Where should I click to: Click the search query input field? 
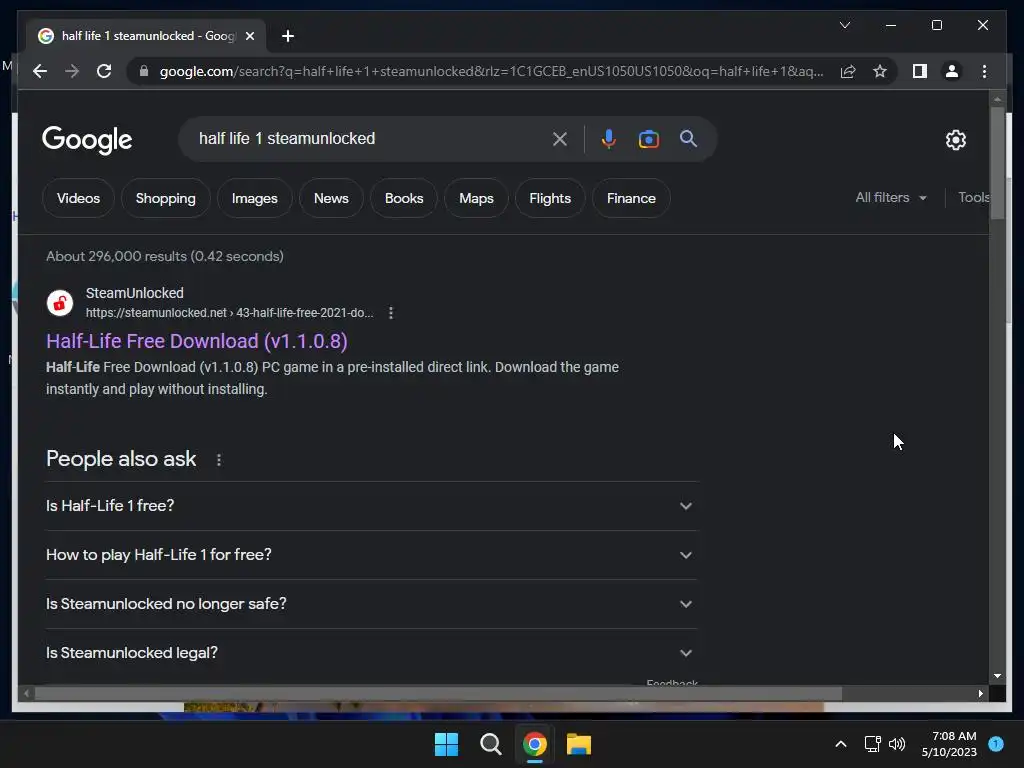click(369, 138)
